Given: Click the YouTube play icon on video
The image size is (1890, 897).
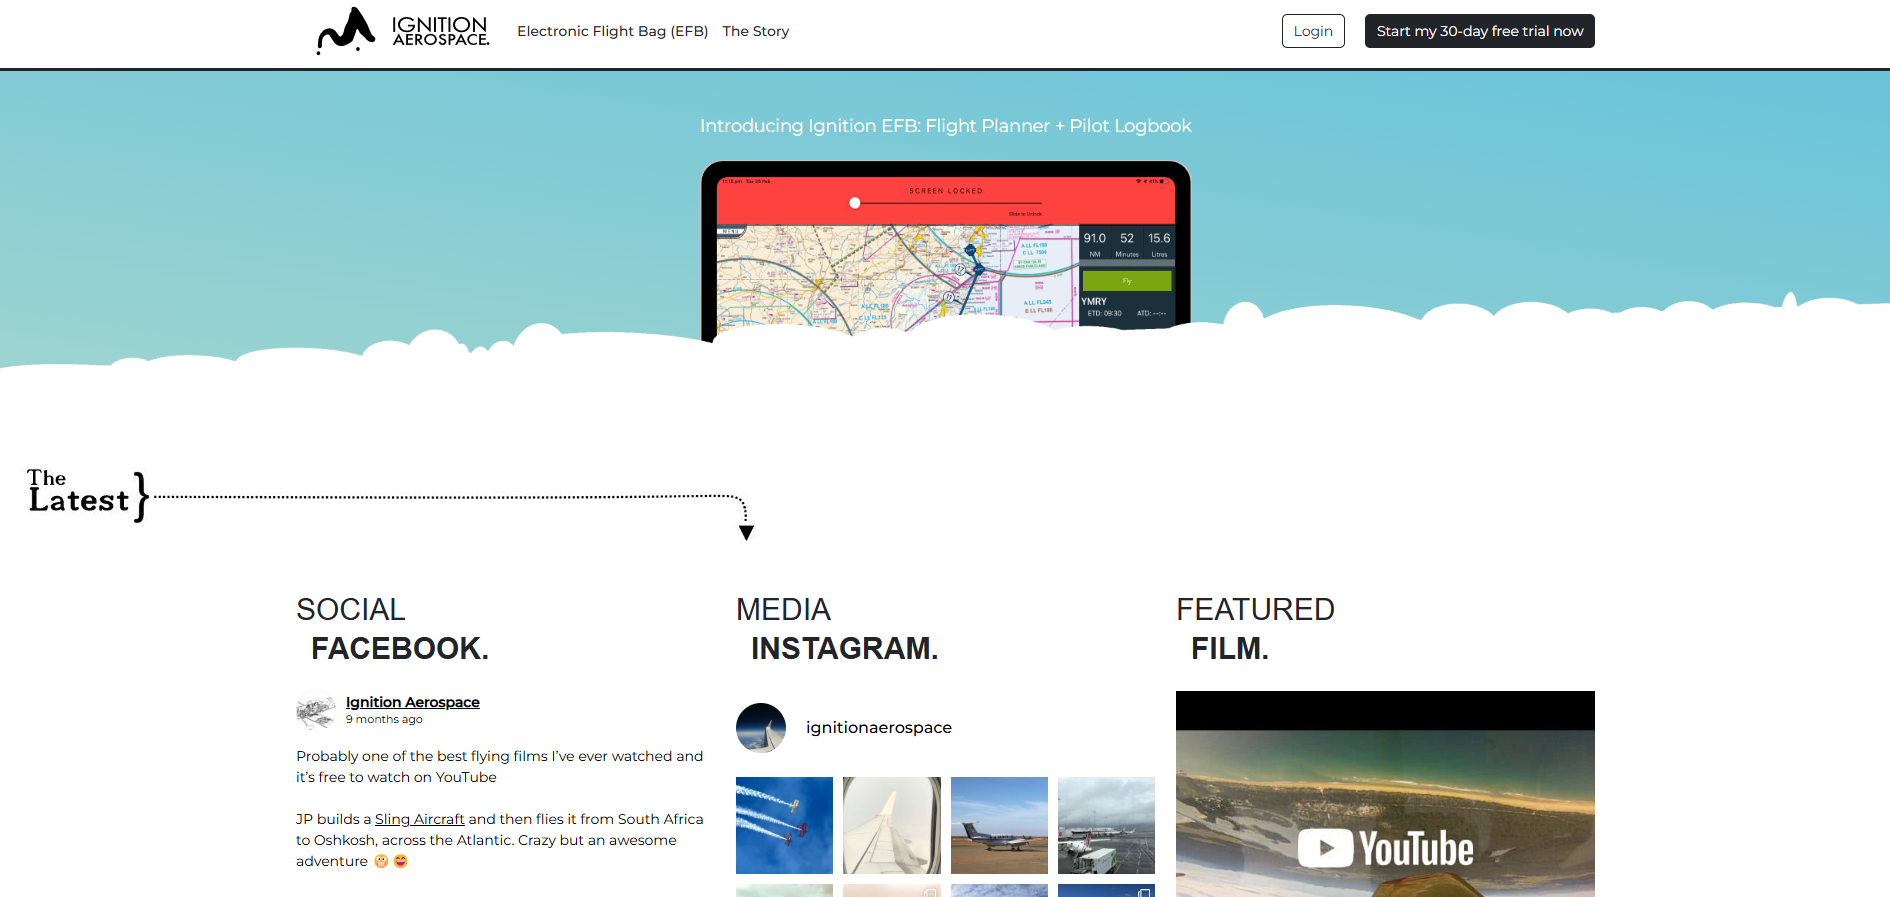Looking at the screenshot, I should [1326, 849].
